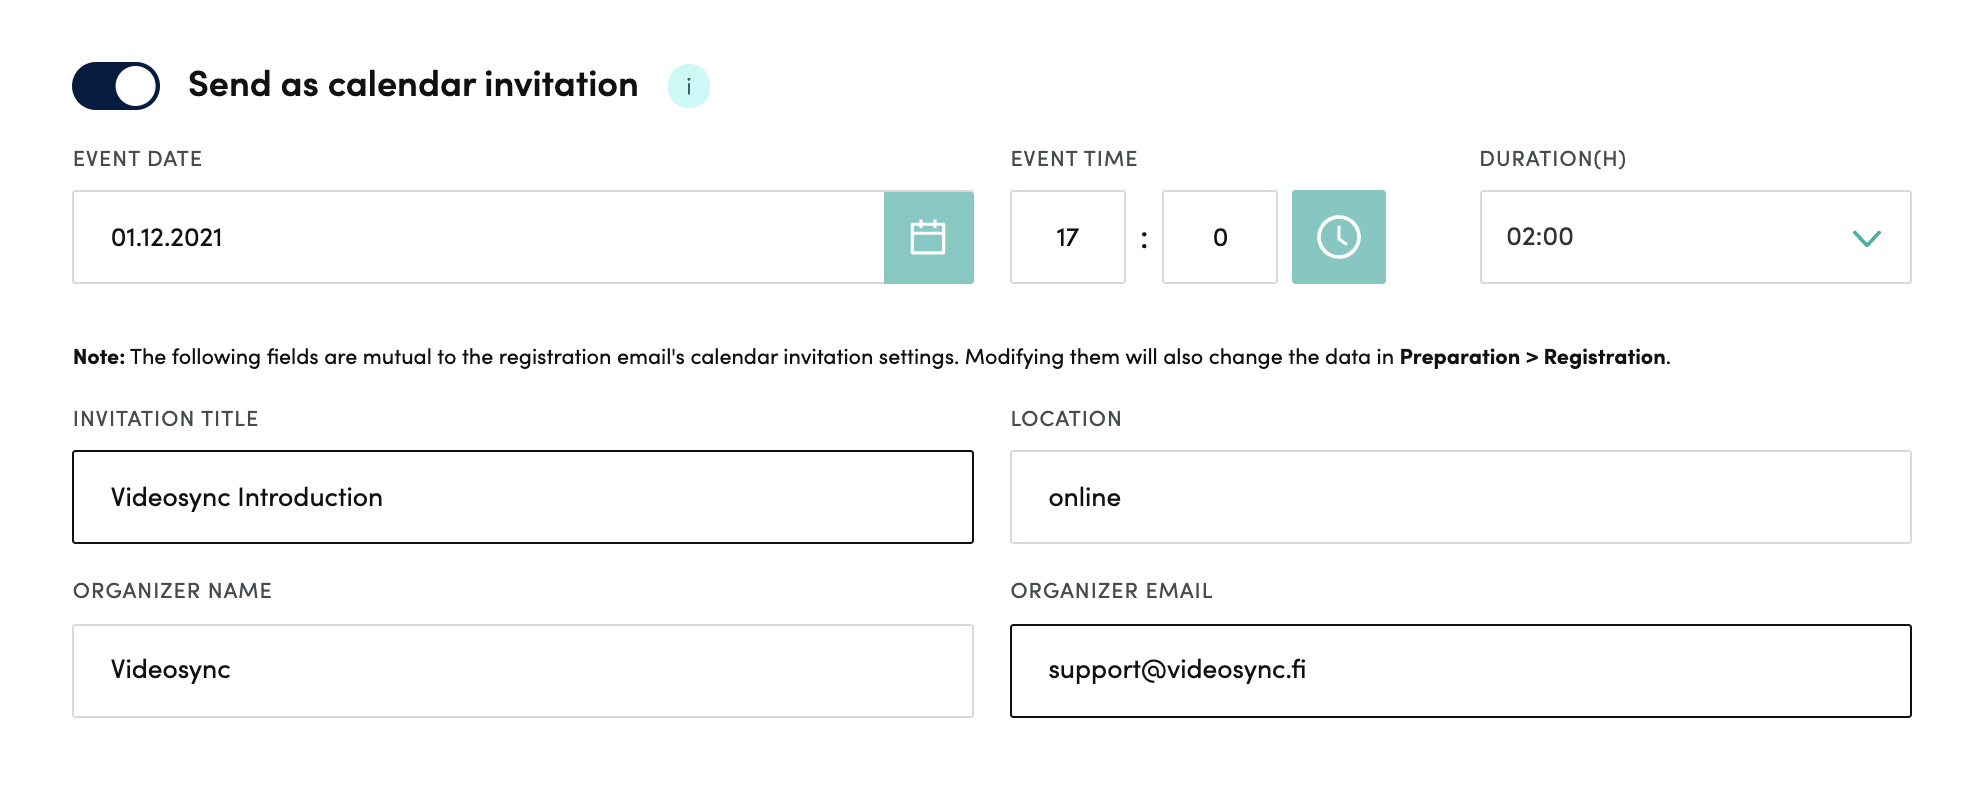Focus the Organizer Email field
1980x802 pixels.
click(1460, 670)
